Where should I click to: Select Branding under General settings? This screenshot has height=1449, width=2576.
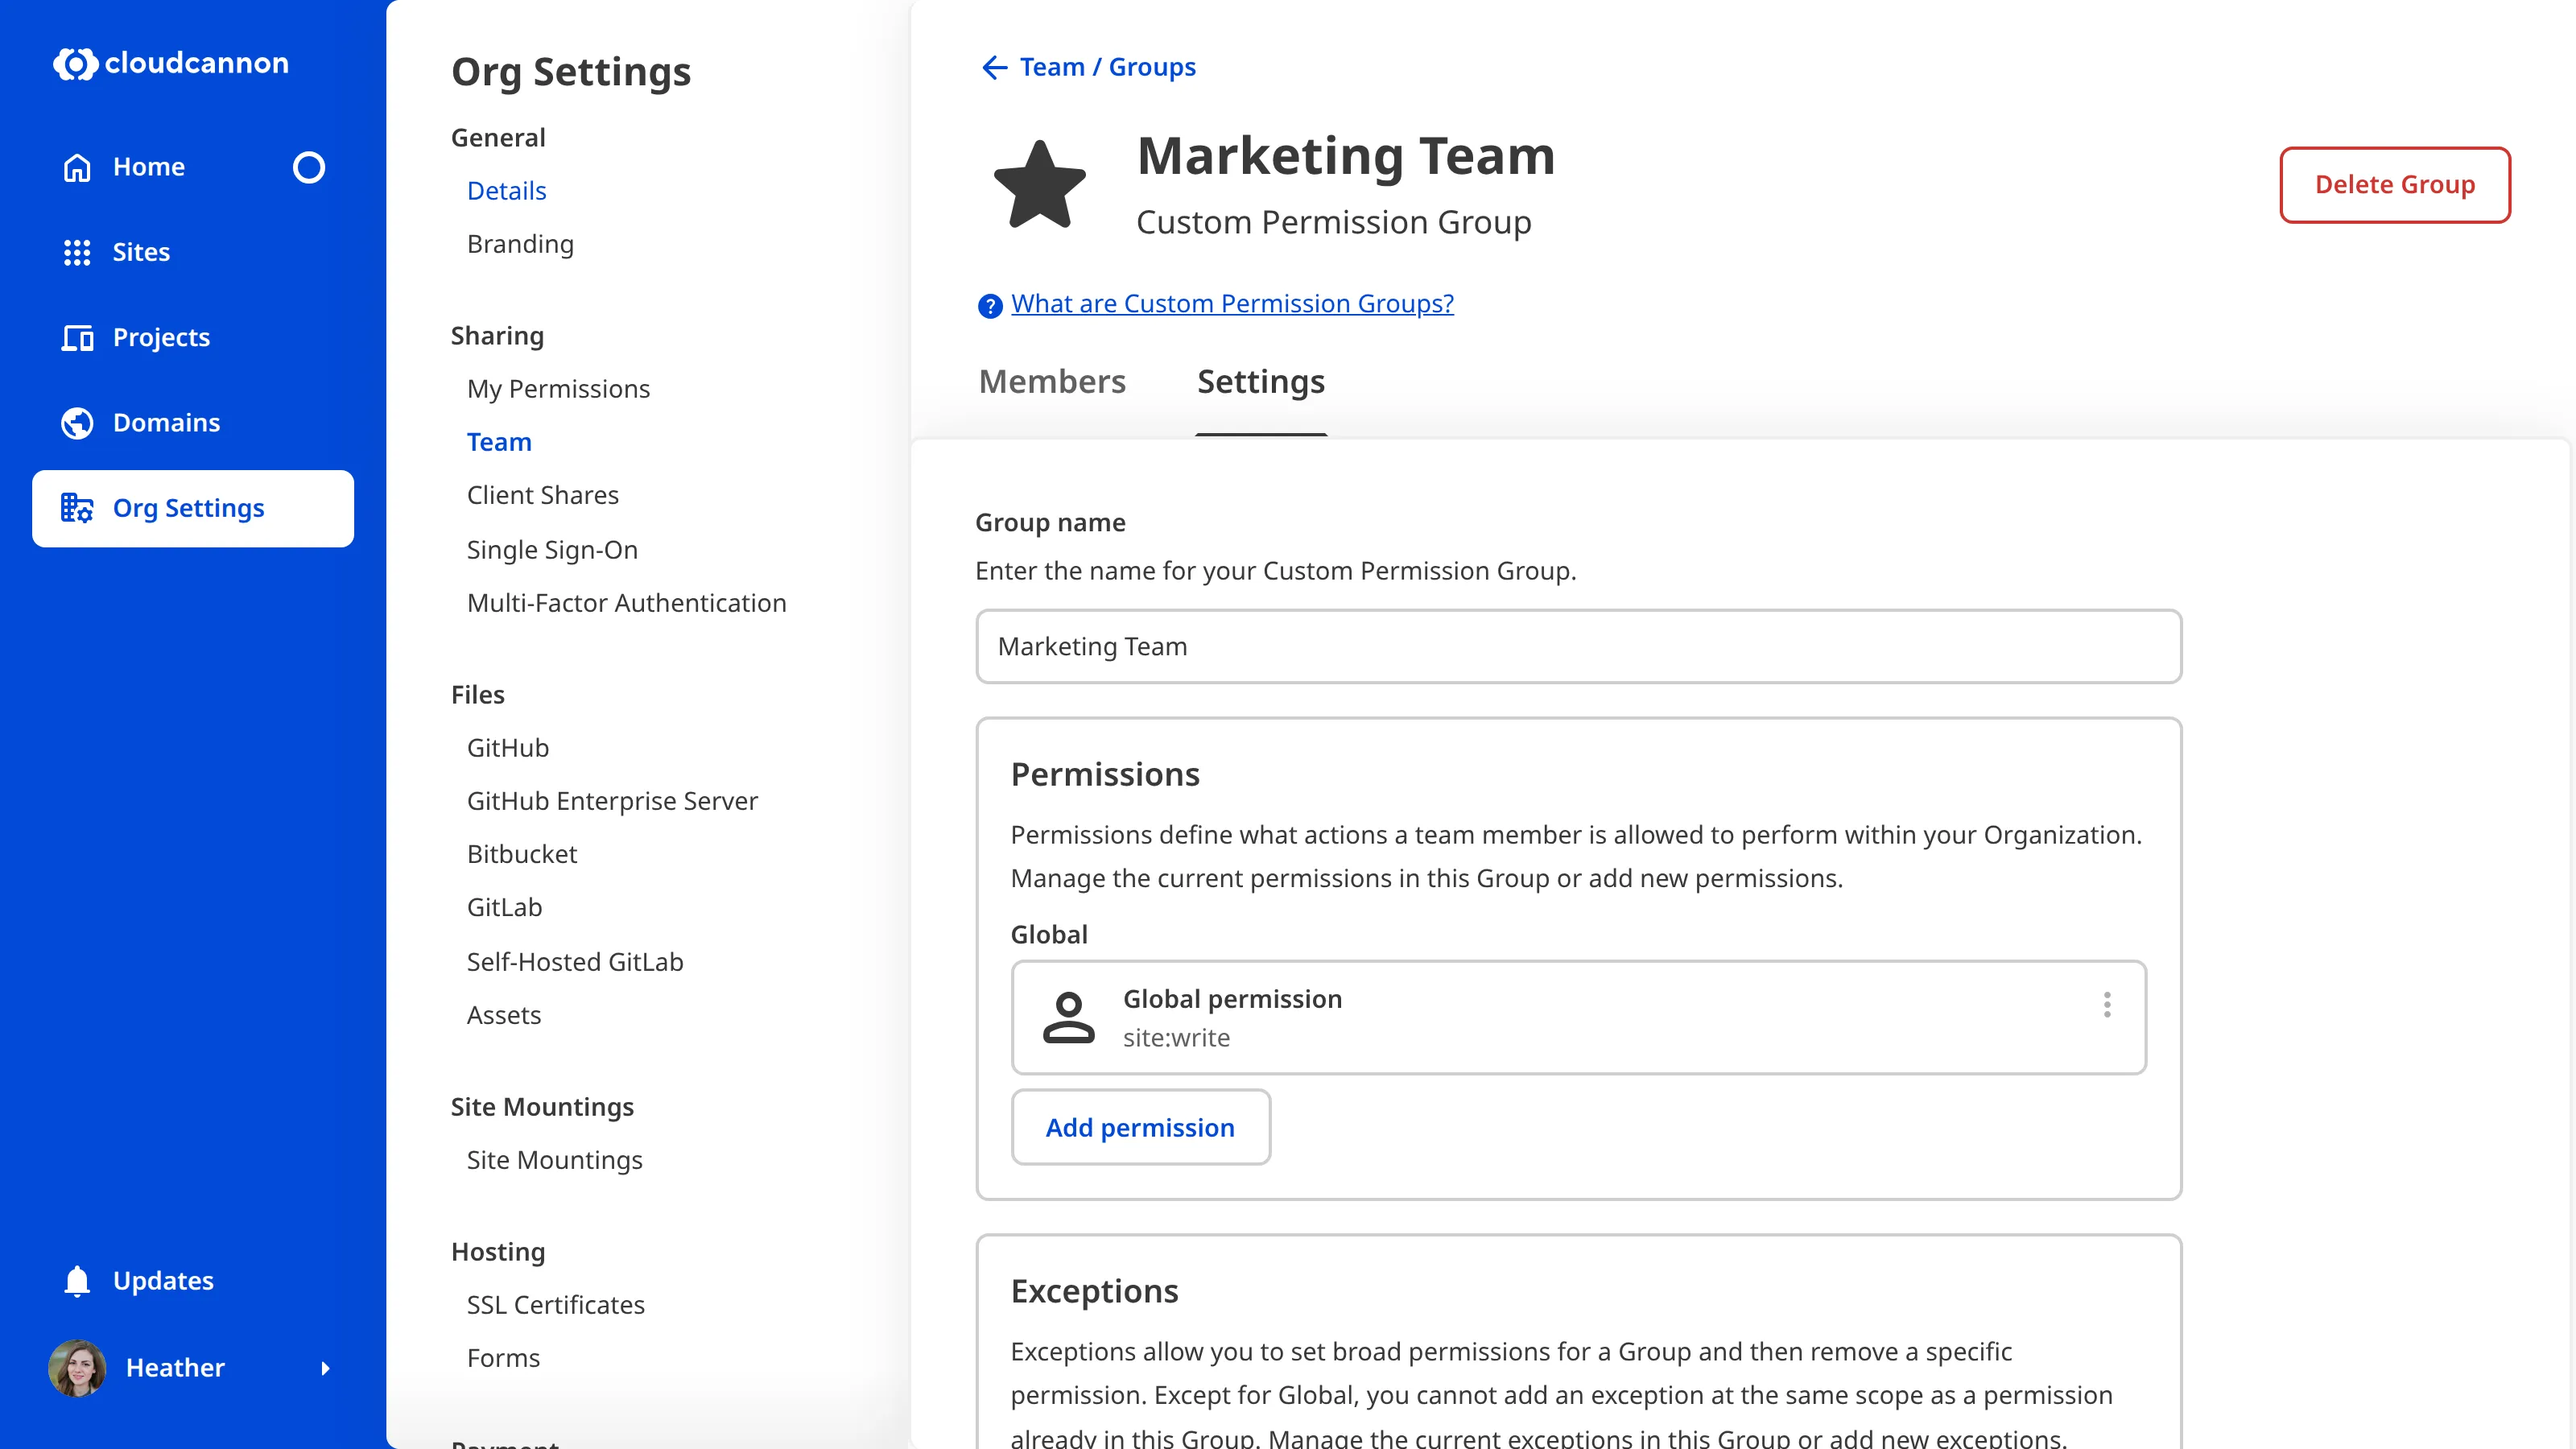pos(520,244)
